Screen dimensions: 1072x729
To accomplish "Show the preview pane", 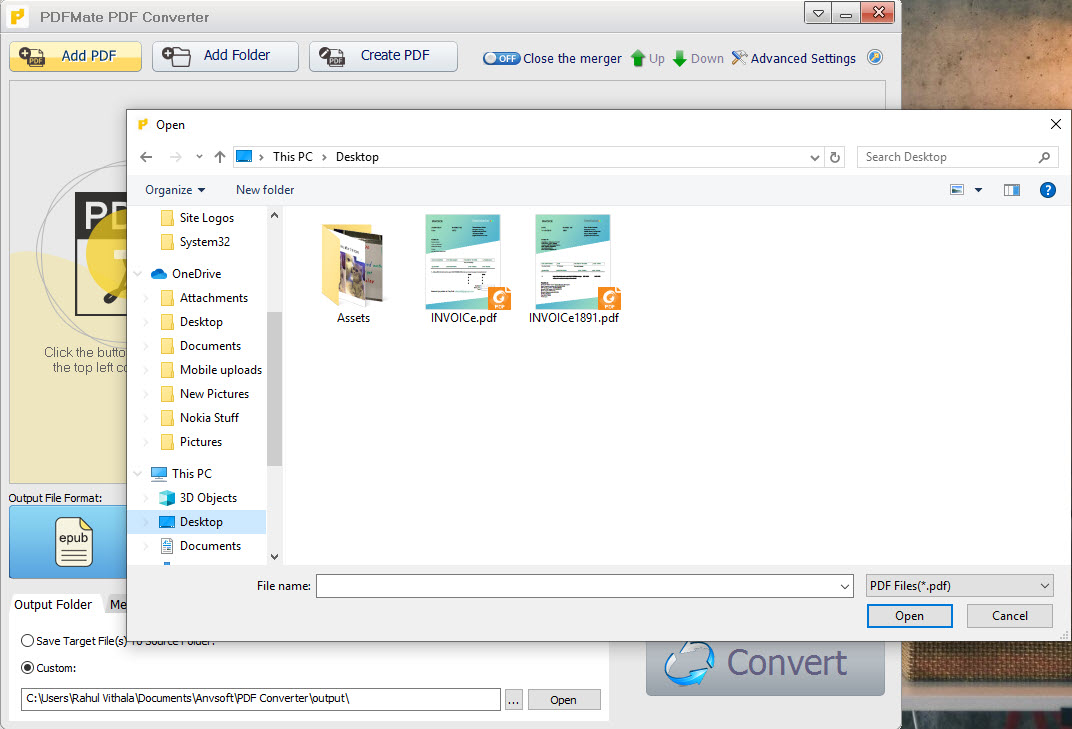I will (x=1012, y=190).
